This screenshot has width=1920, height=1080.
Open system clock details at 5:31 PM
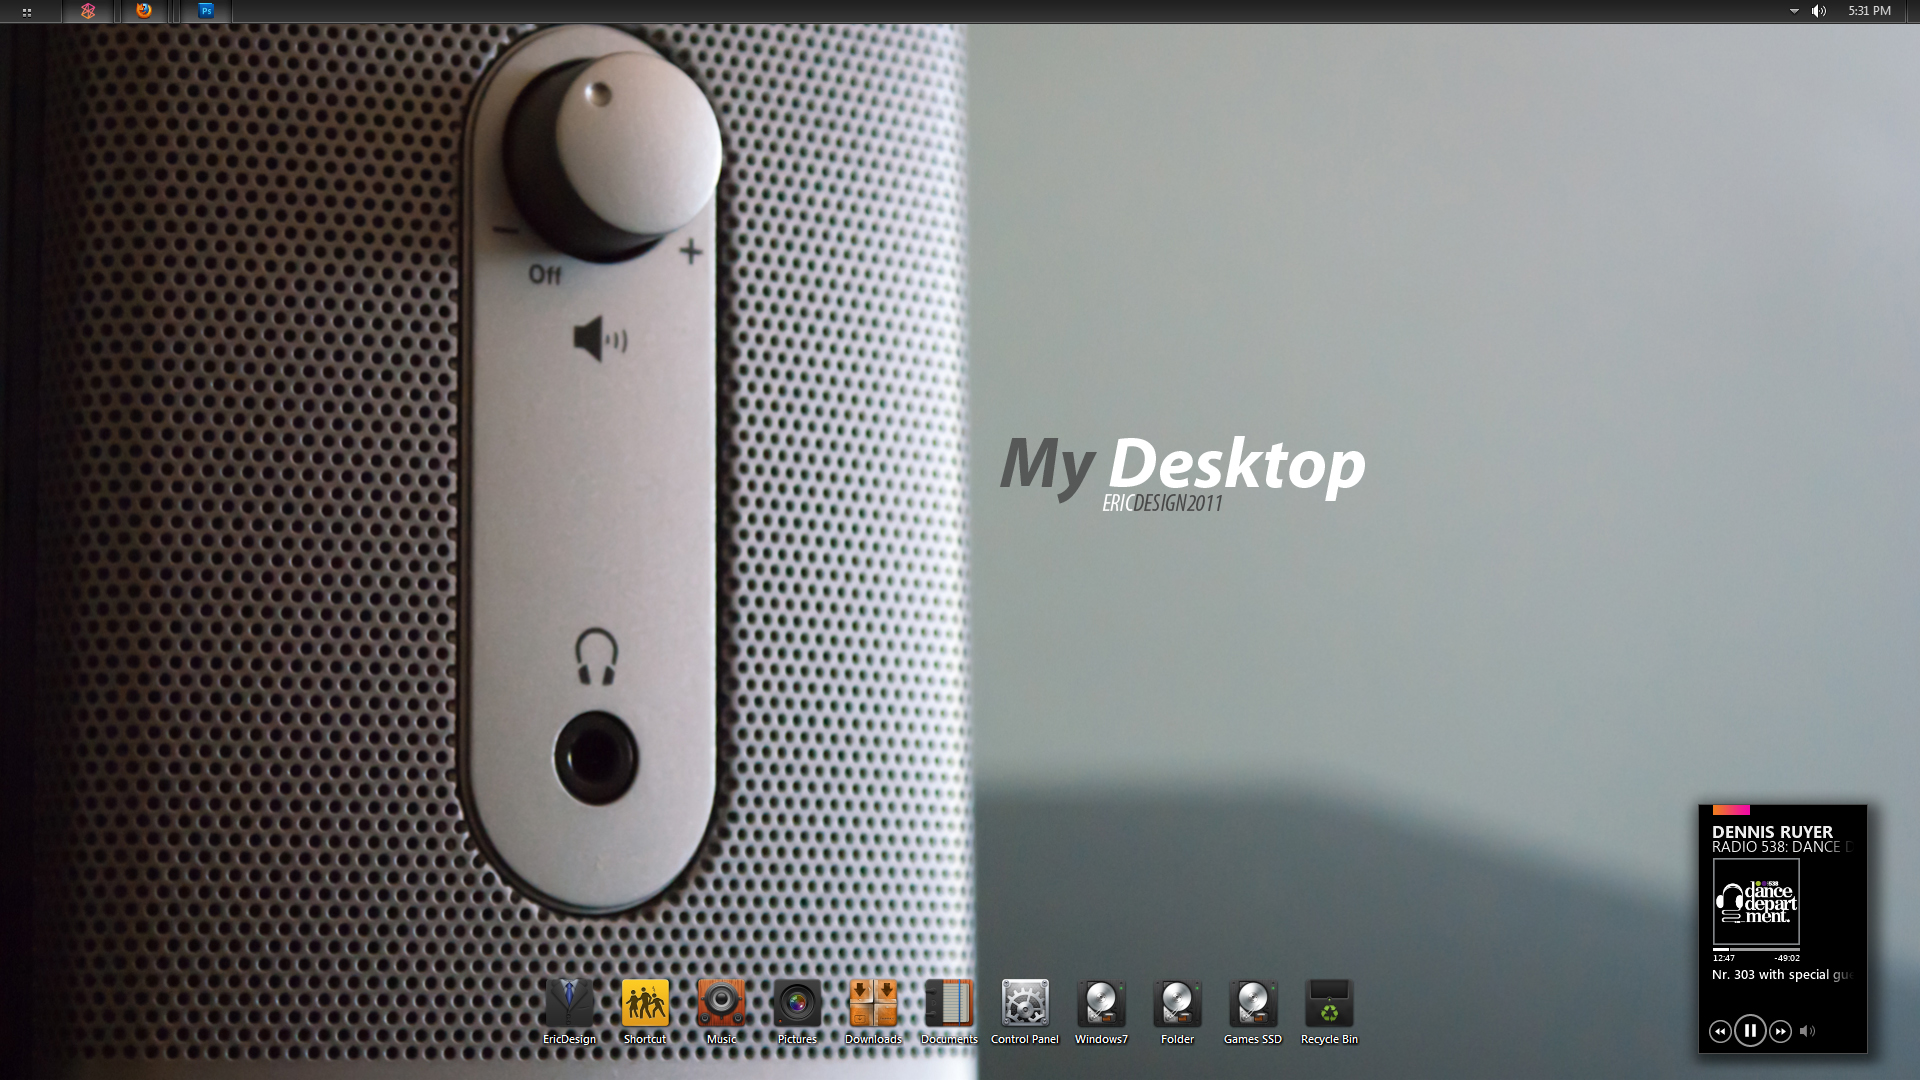[1873, 12]
